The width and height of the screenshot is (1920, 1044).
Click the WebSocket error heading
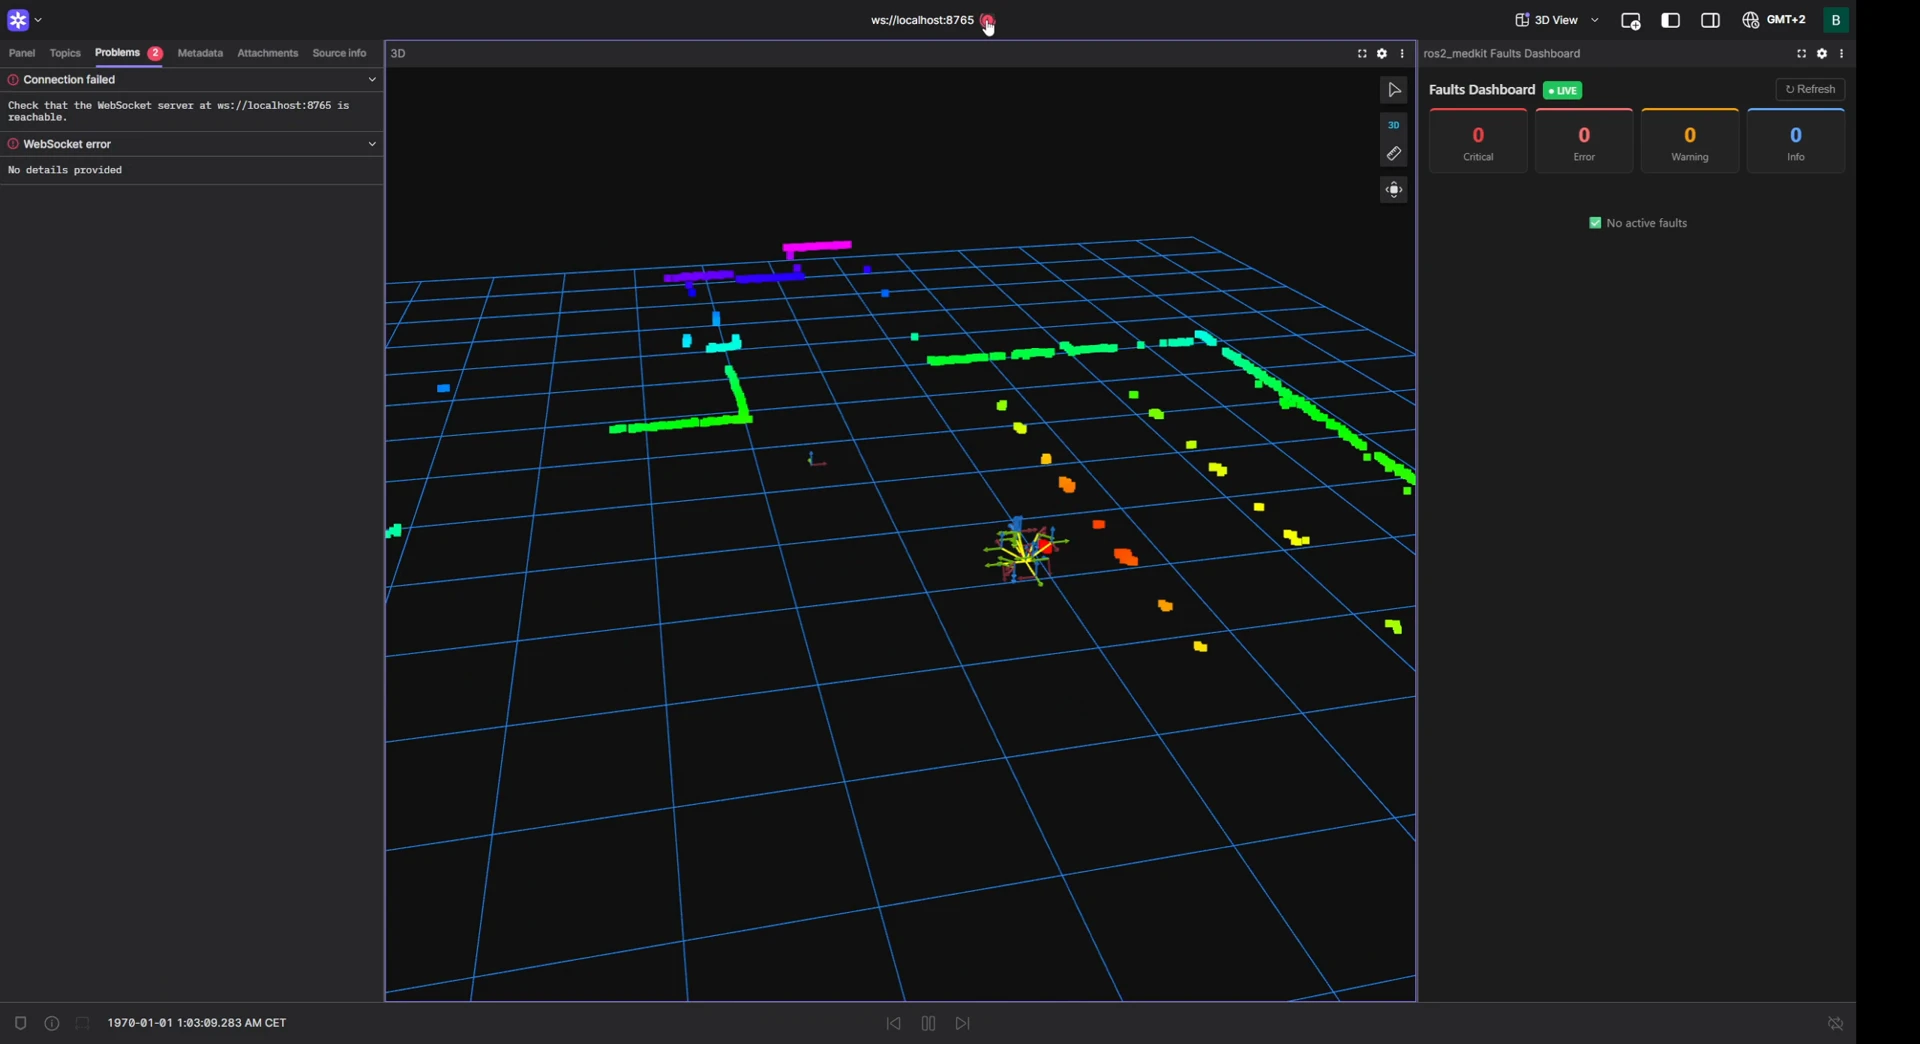[67, 144]
